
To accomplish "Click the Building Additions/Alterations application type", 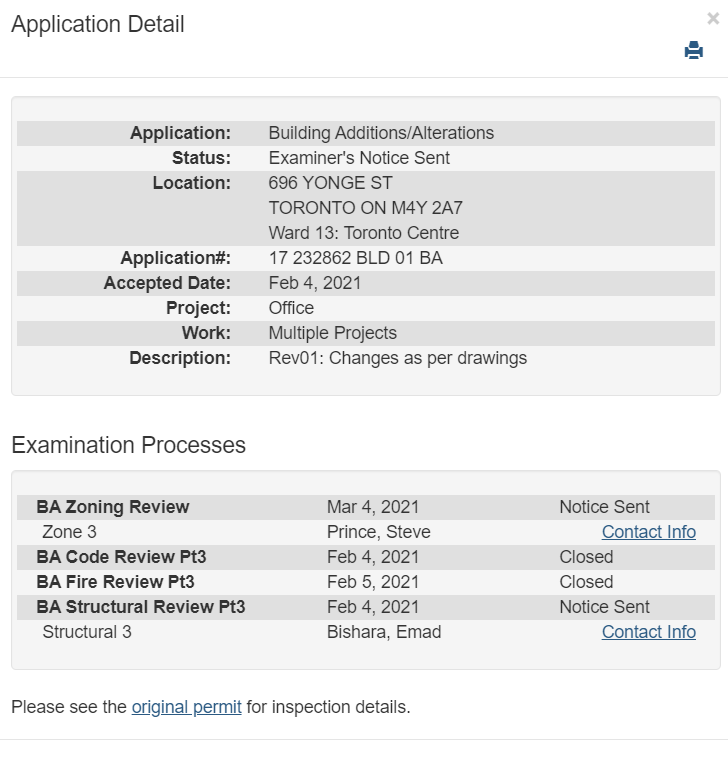I will point(381,133).
